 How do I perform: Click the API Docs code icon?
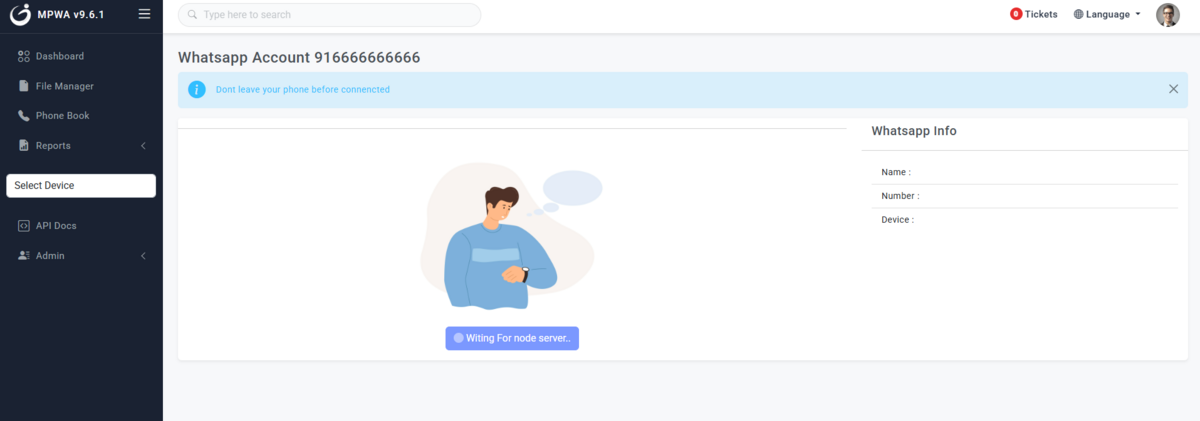(24, 226)
